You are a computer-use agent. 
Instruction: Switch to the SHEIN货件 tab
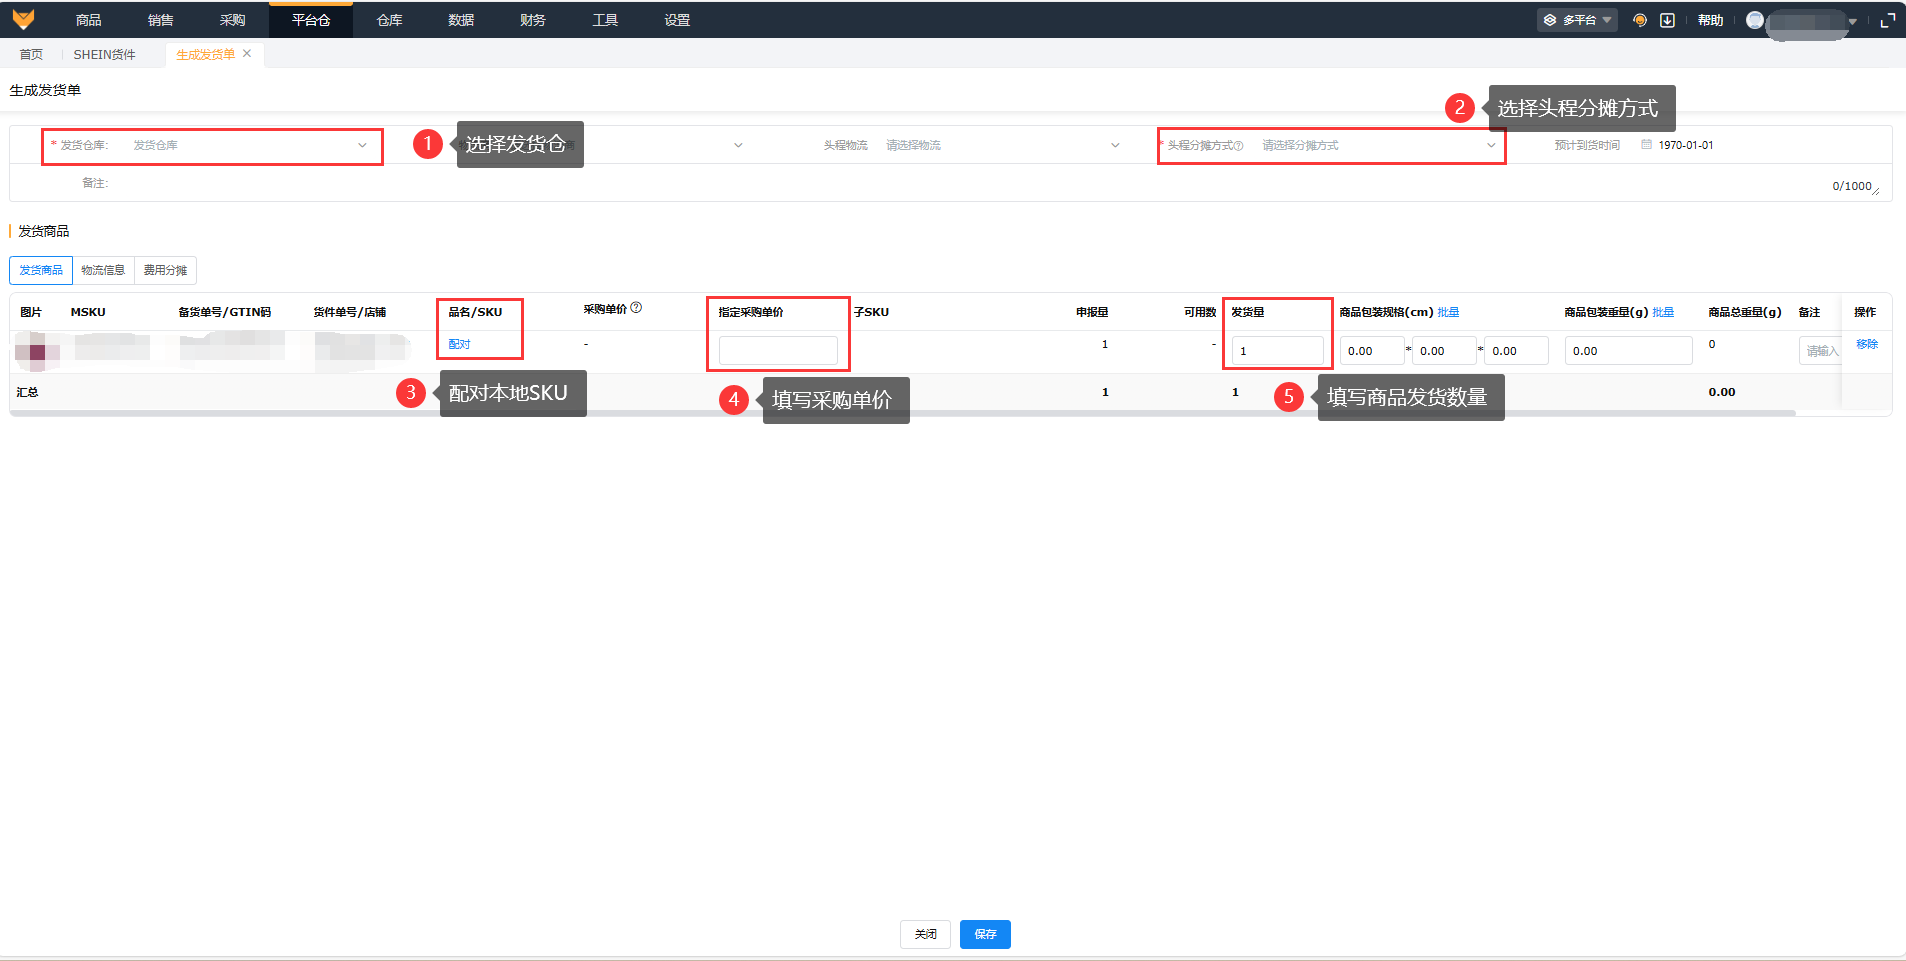point(104,54)
